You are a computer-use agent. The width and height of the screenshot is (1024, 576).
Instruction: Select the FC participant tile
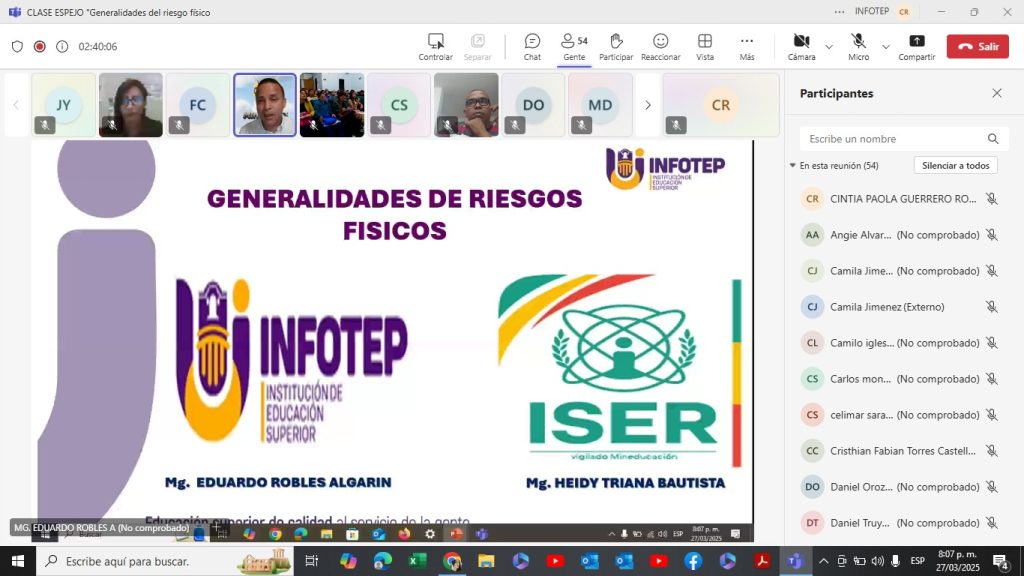[x=197, y=104]
